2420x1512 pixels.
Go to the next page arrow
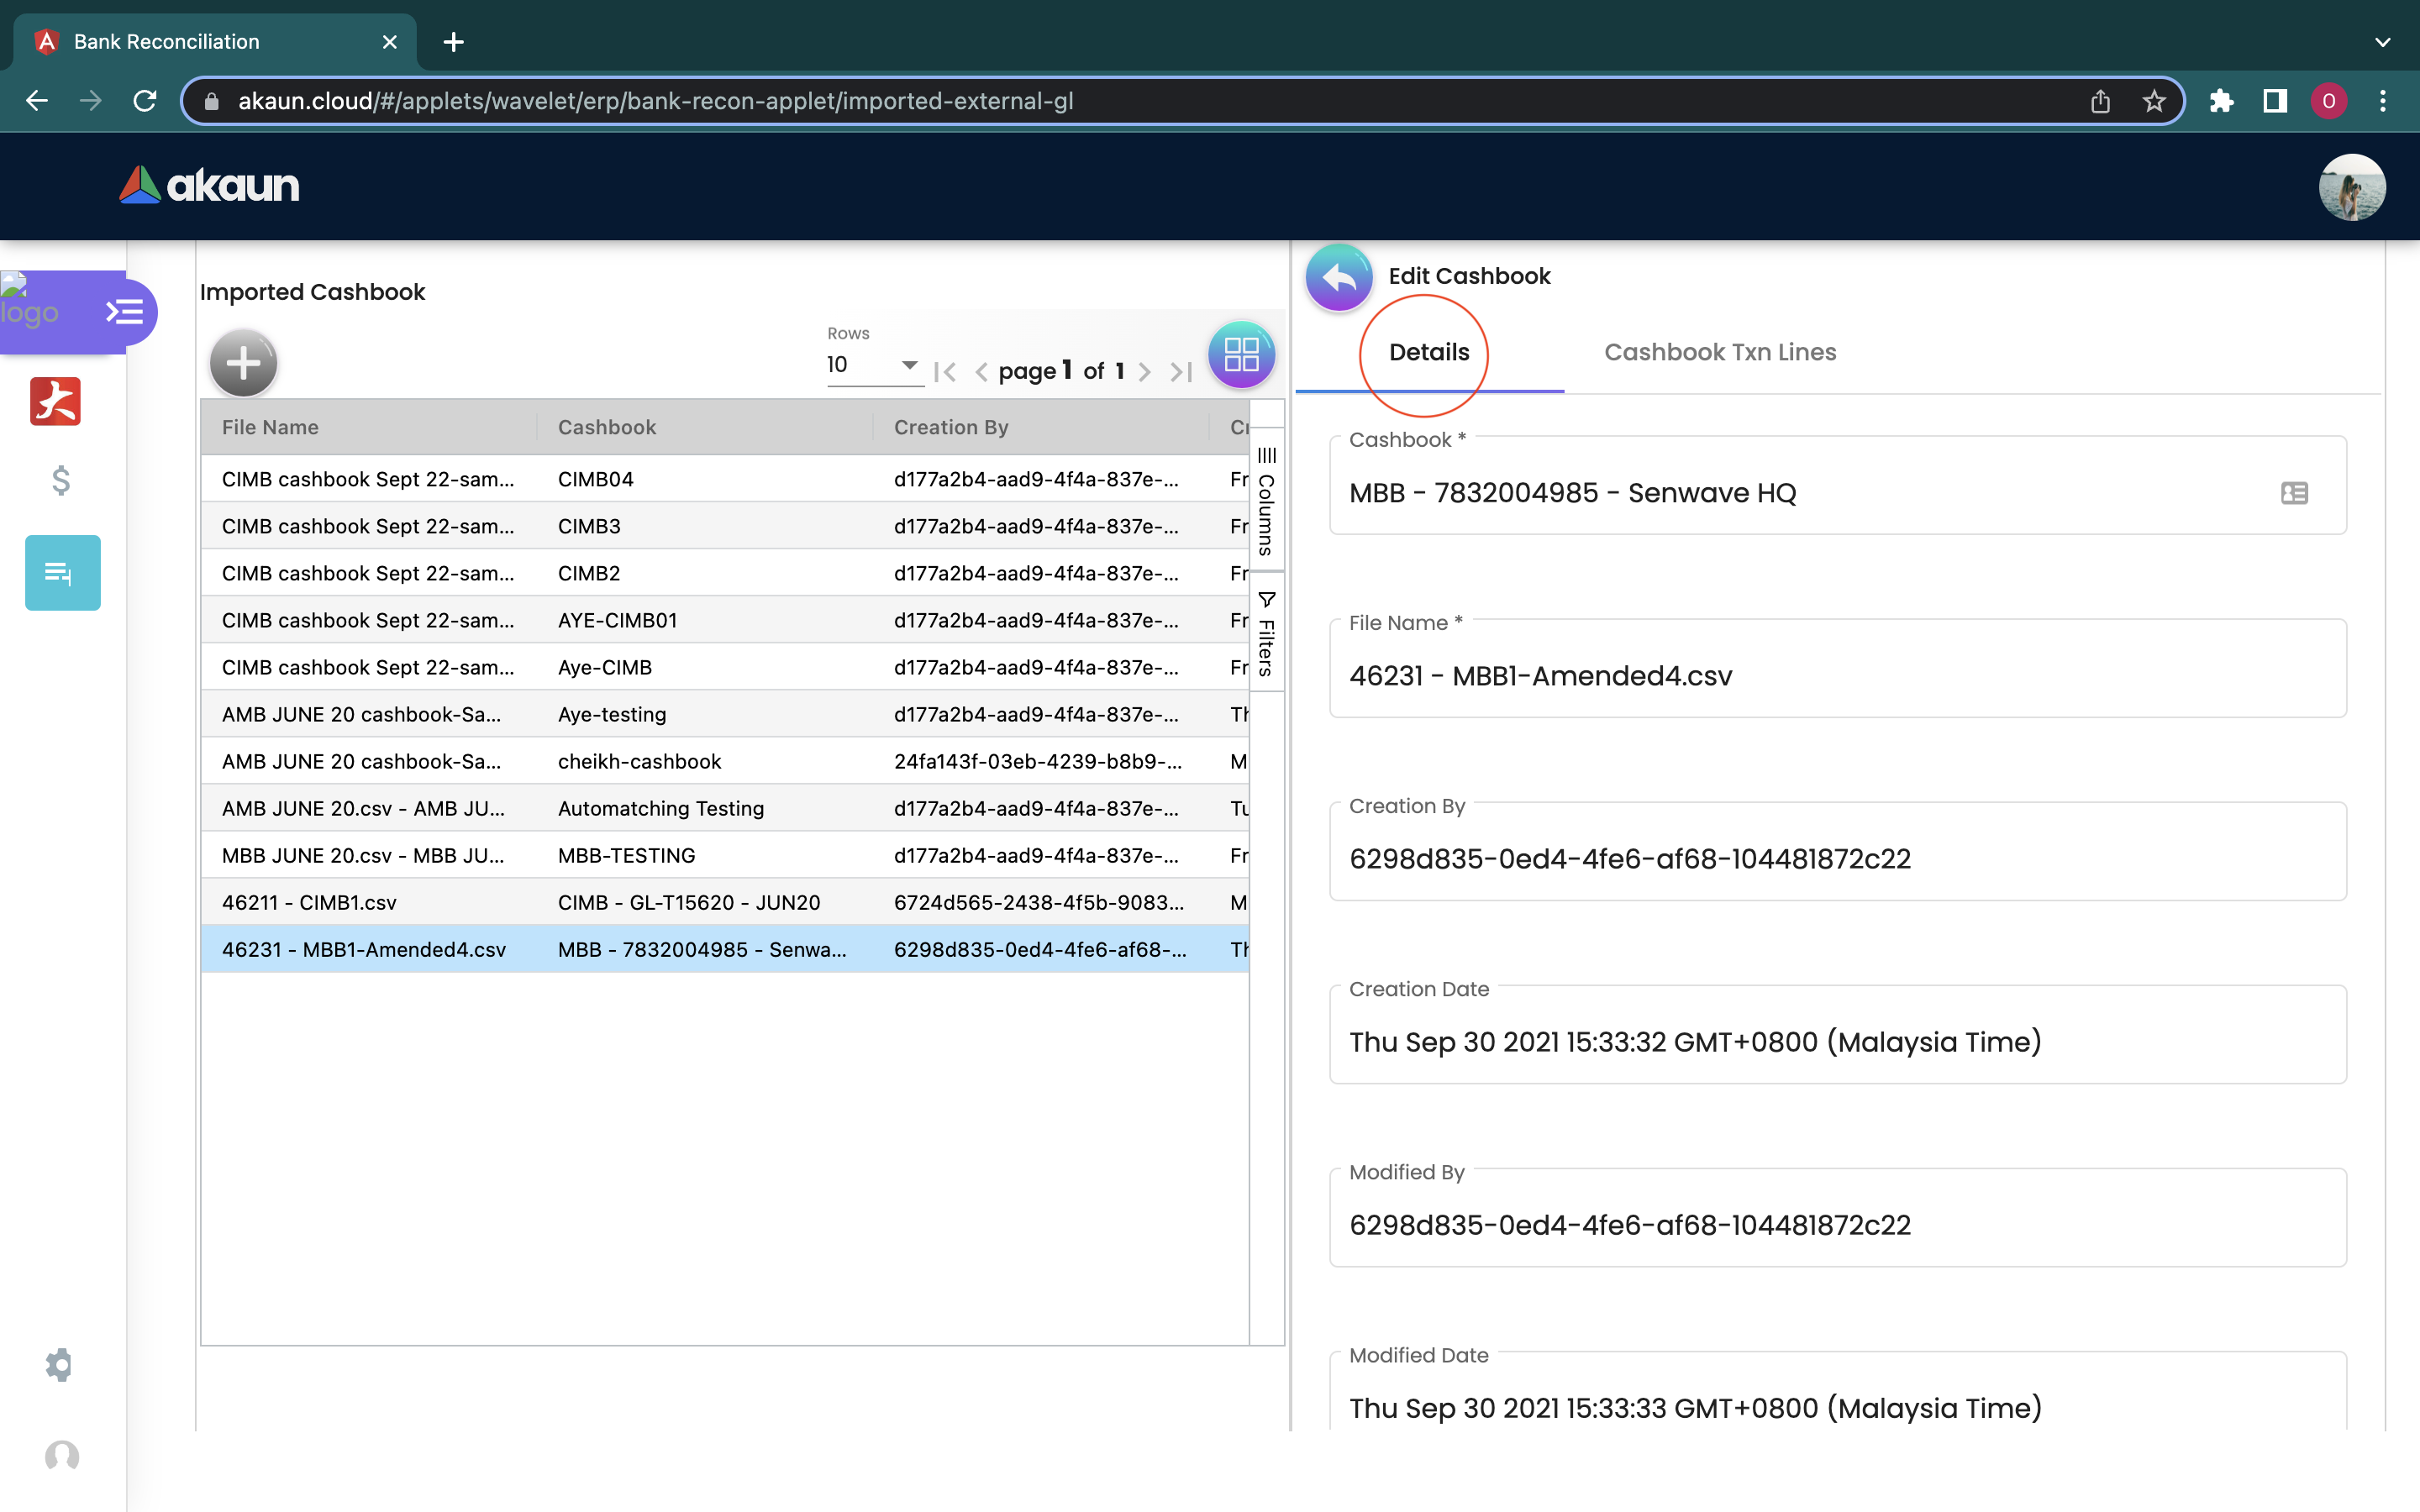point(1145,372)
